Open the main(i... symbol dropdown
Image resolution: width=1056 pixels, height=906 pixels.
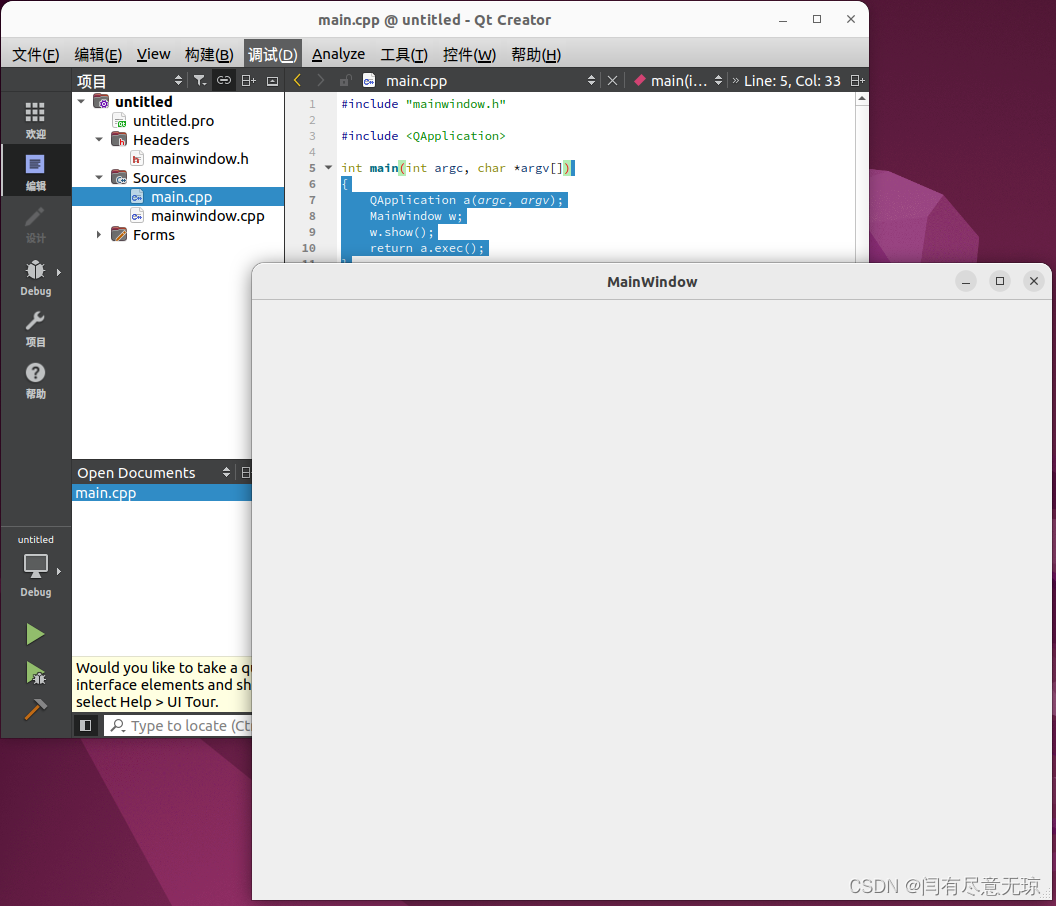point(678,81)
